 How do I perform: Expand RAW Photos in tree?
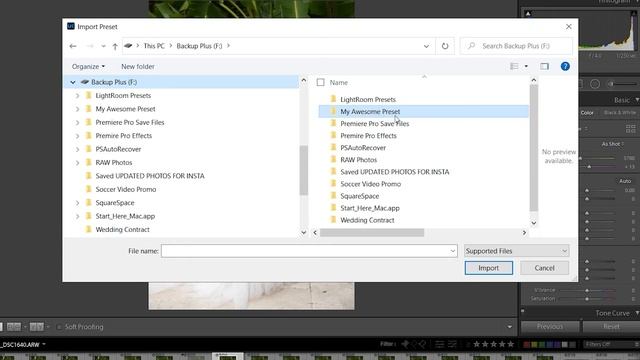[x=77, y=162]
